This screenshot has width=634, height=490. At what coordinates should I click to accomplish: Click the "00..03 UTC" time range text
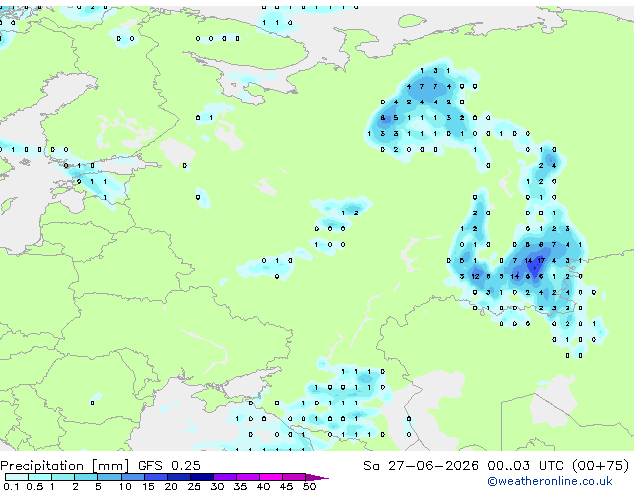525,466
